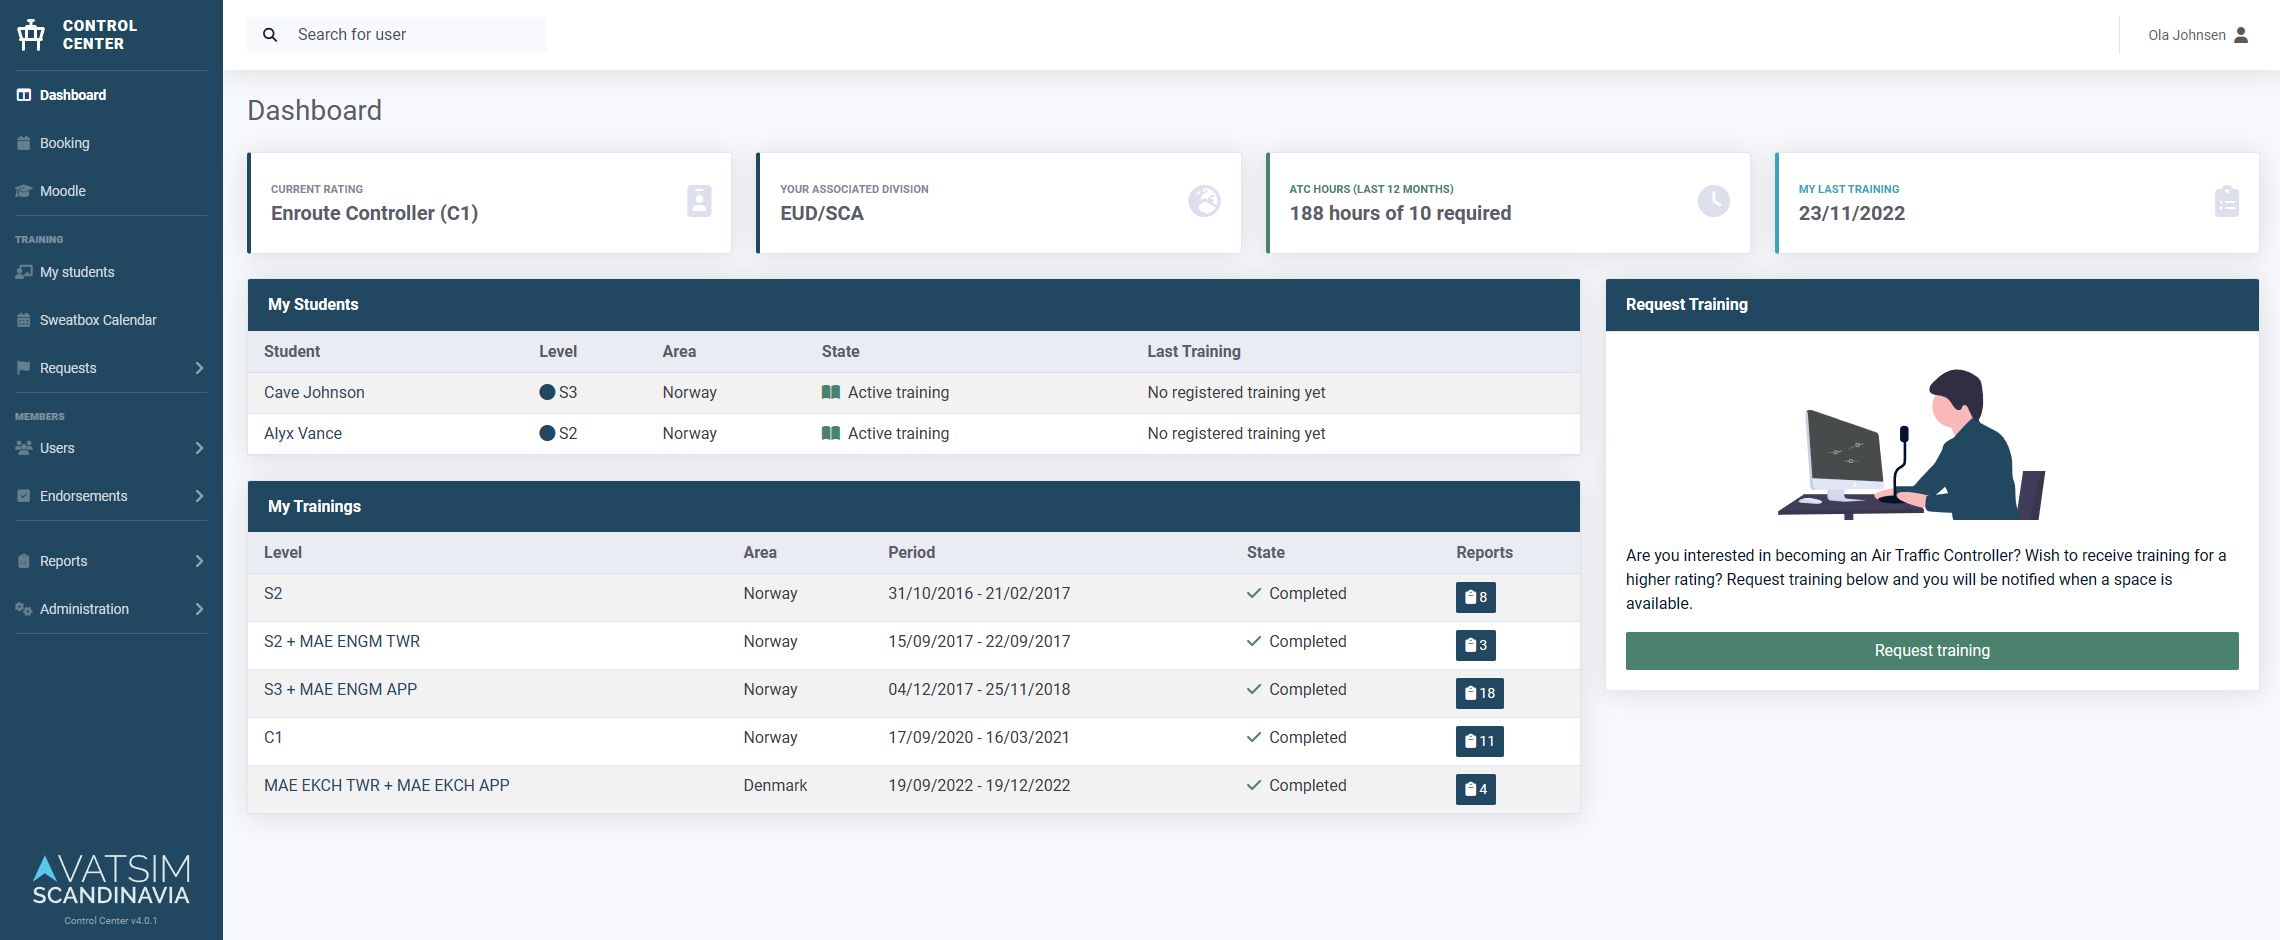The width and height of the screenshot is (2280, 940).
Task: Open the 4 reports for MAE EKCH training
Action: [1476, 789]
